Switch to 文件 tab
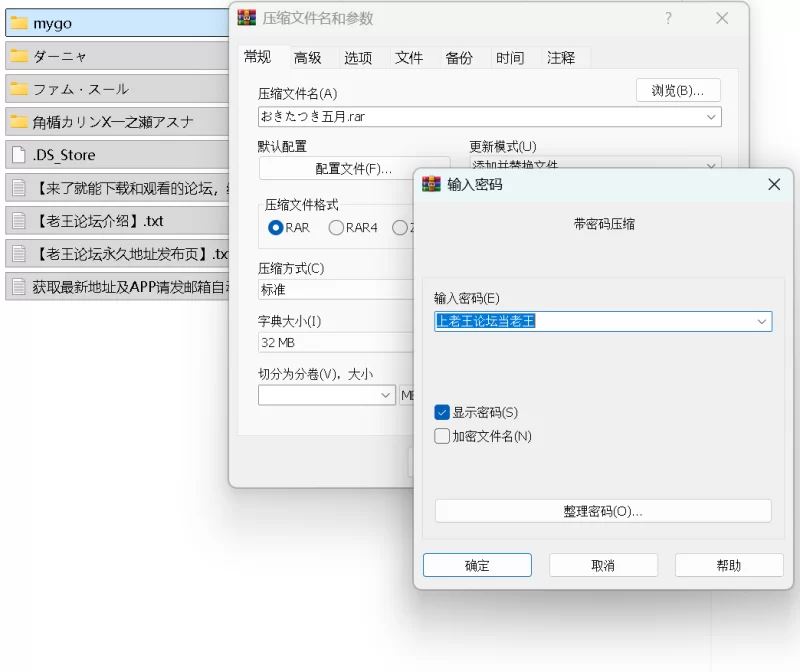This screenshot has width=800, height=672. (409, 58)
